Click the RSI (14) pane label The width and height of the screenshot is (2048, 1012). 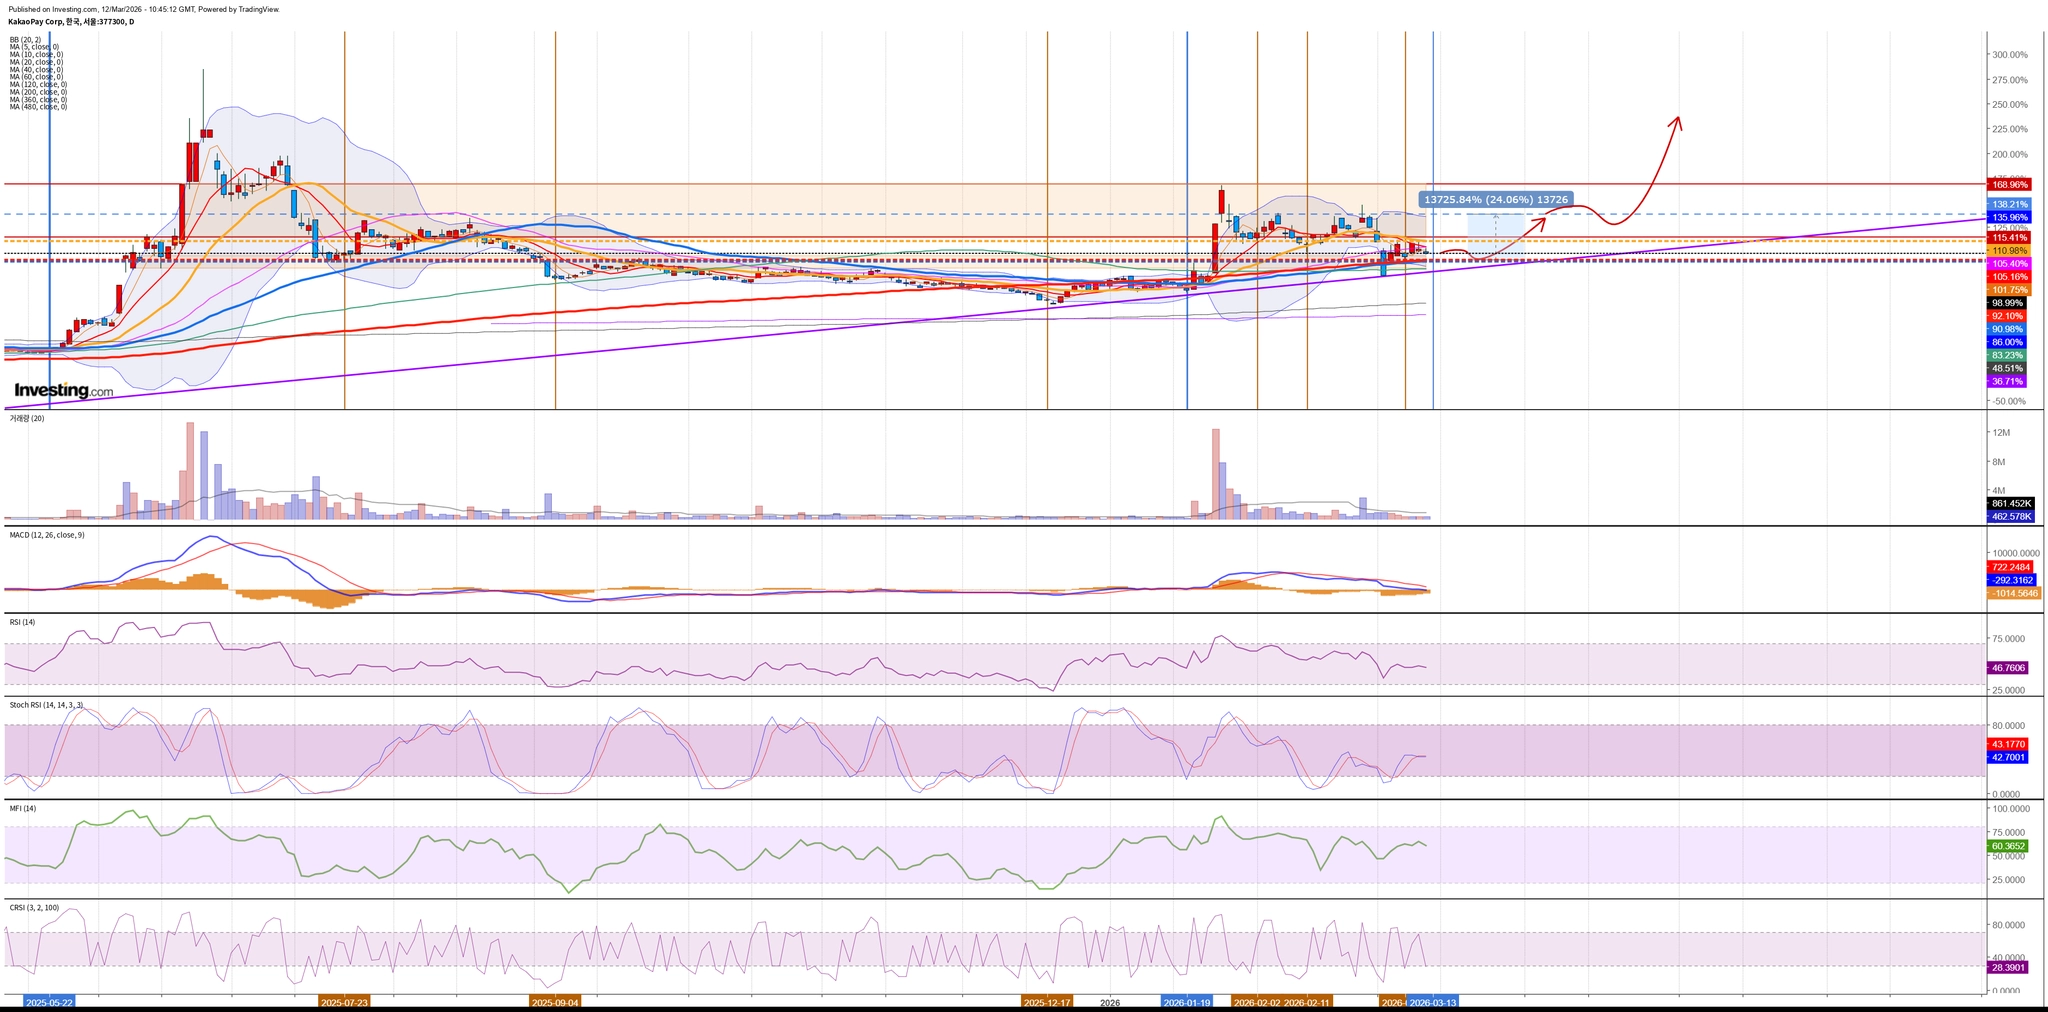pyautogui.click(x=22, y=622)
